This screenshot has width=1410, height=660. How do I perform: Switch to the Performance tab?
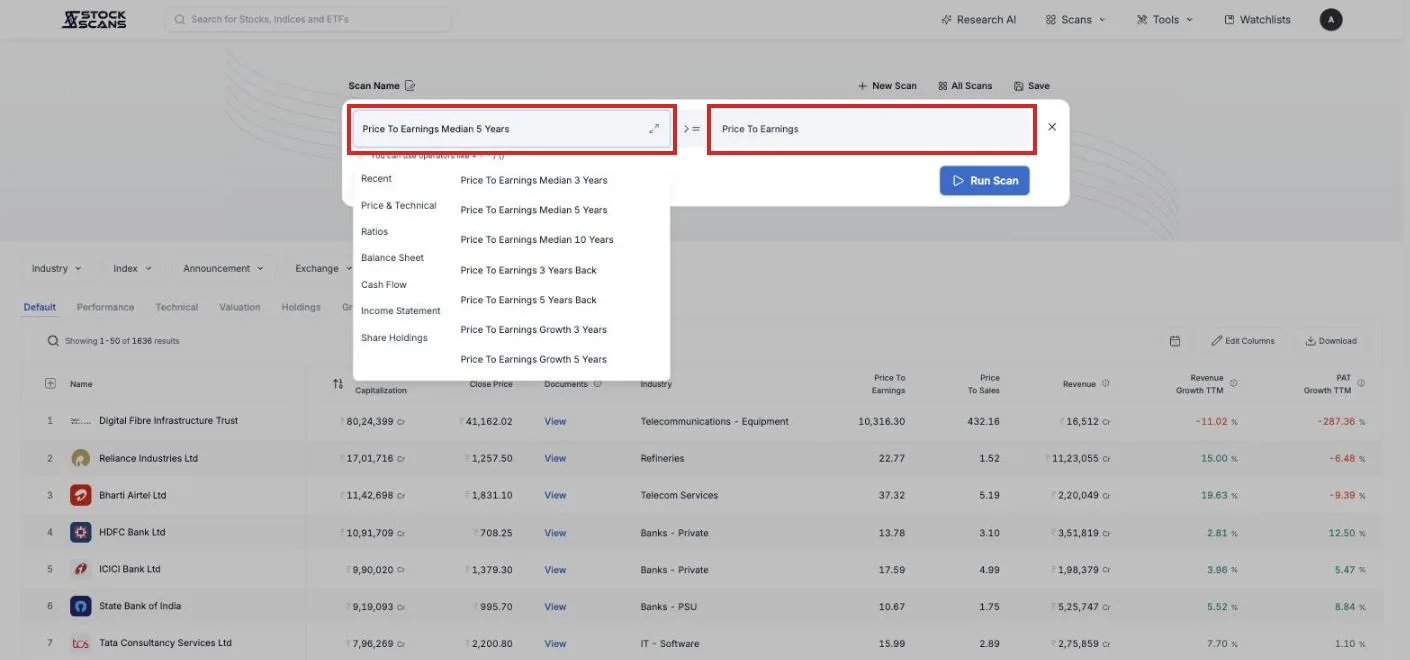click(x=105, y=308)
